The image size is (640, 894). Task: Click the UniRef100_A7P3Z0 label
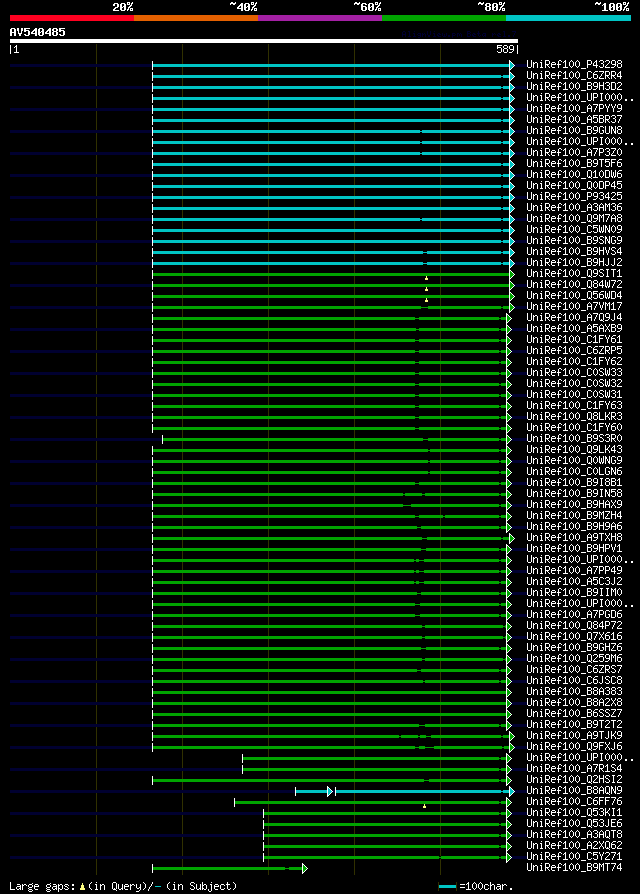(x=574, y=153)
